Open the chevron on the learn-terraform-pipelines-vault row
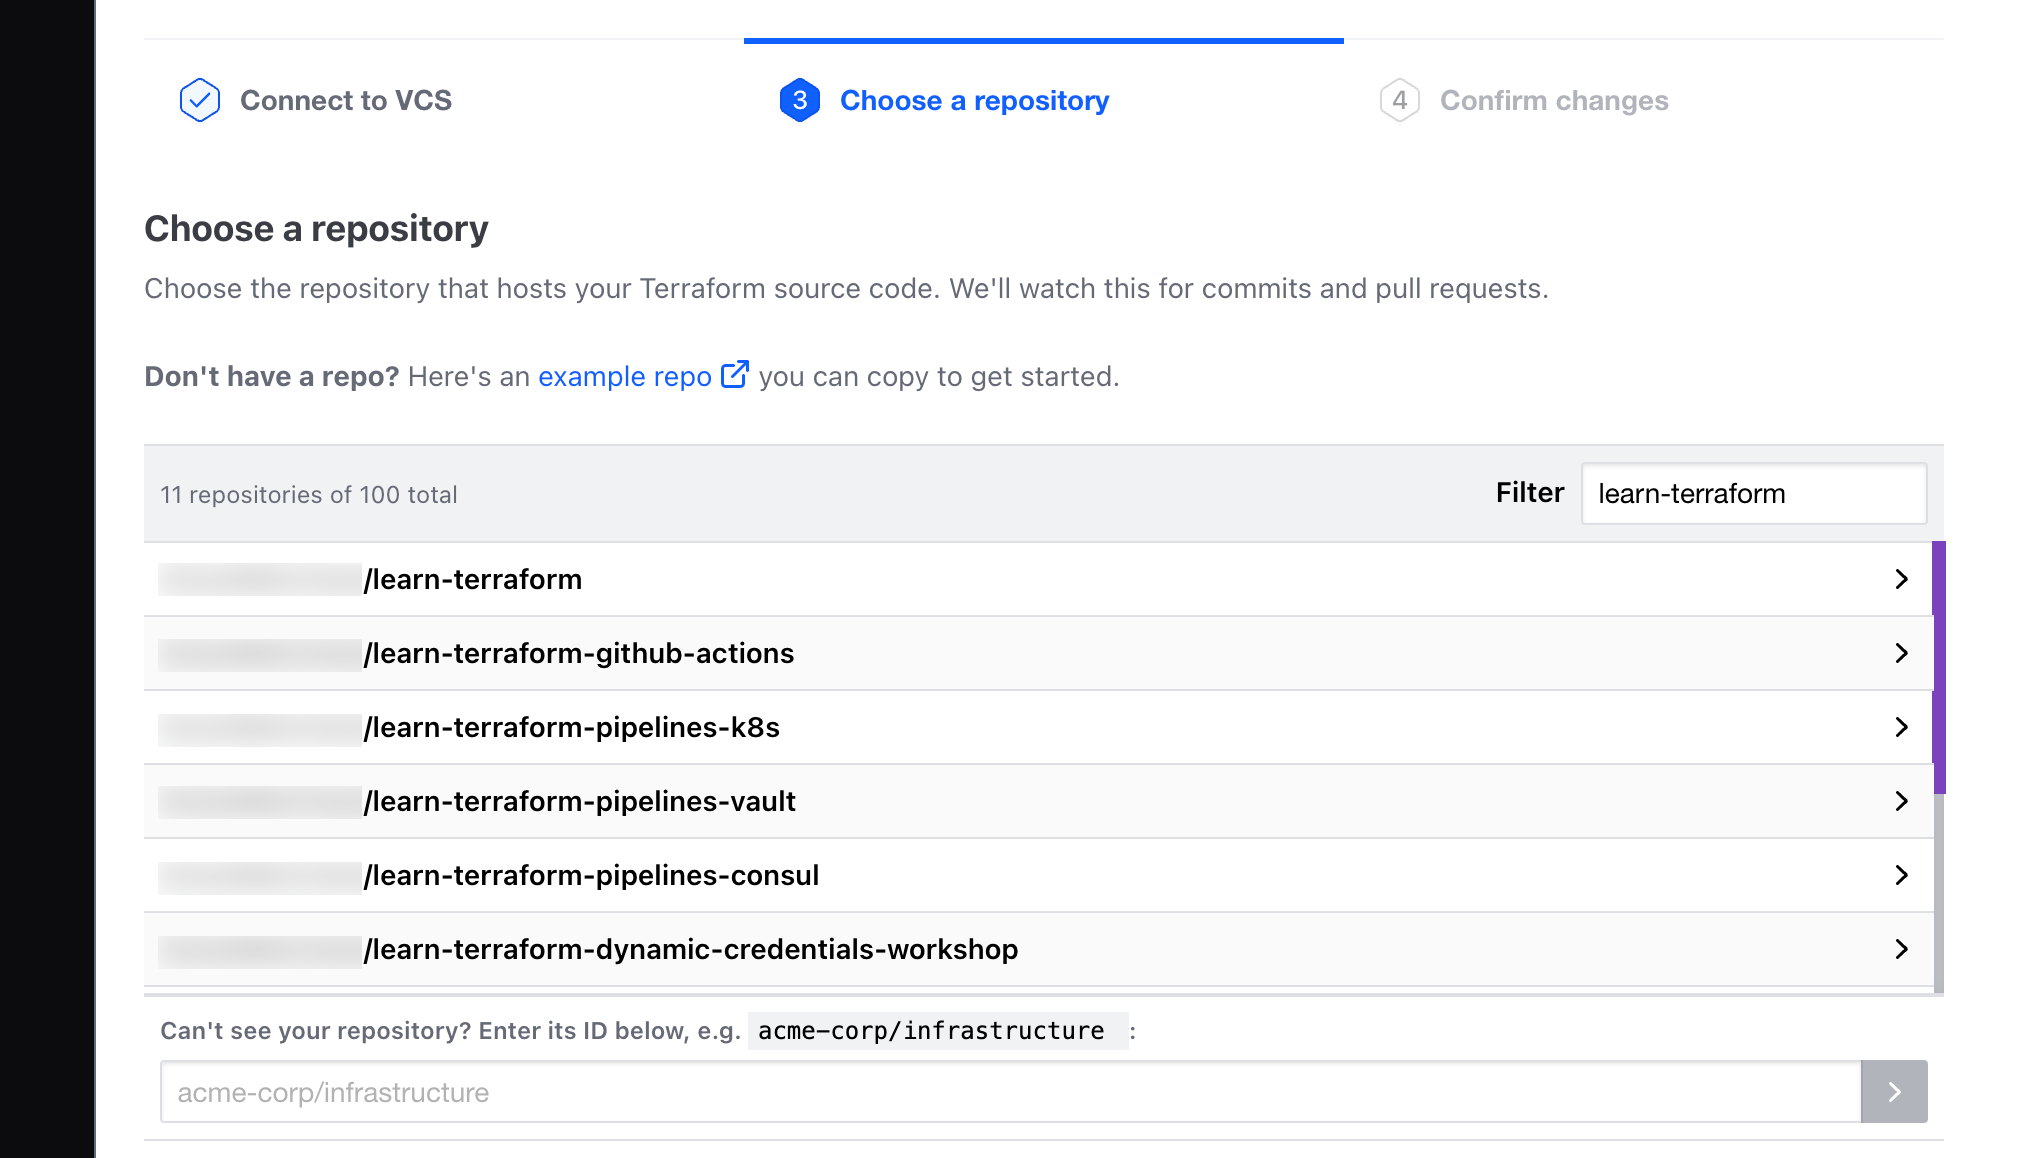The image size is (2026, 1158). pos(1901,801)
